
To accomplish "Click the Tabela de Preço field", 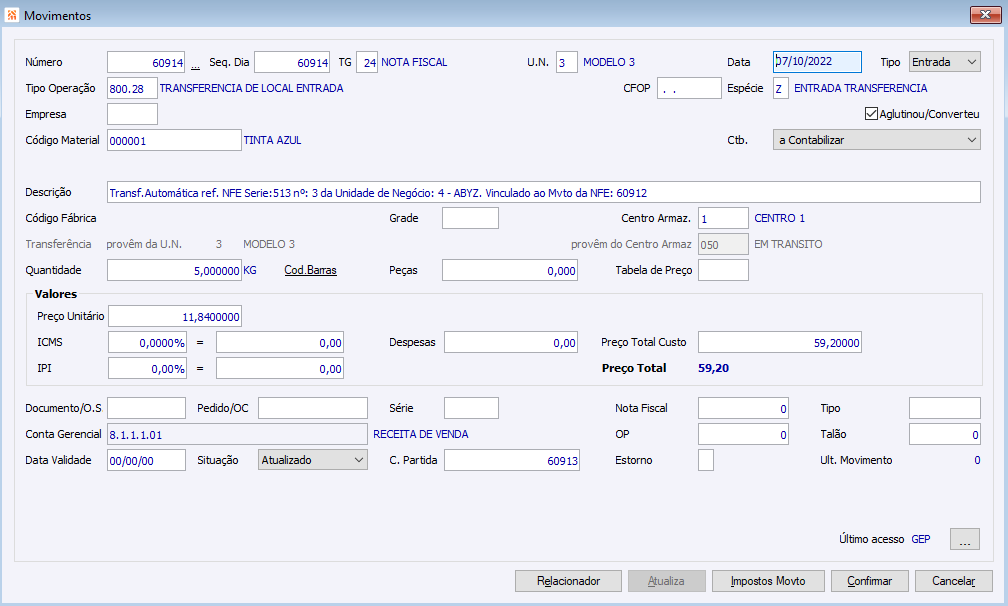I will pos(723,270).
